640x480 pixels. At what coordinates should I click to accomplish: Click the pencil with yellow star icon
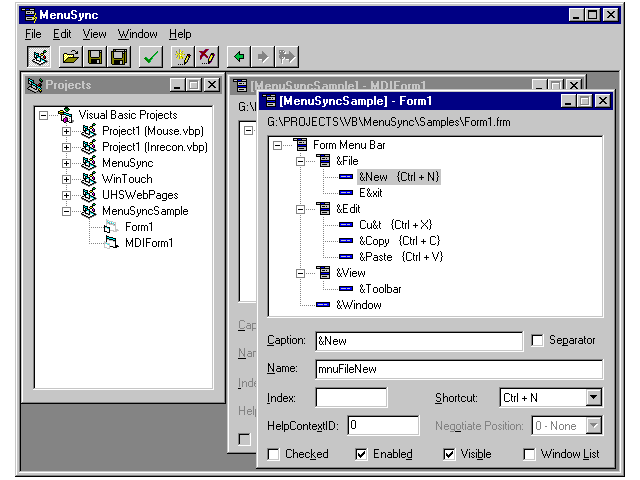(x=183, y=57)
